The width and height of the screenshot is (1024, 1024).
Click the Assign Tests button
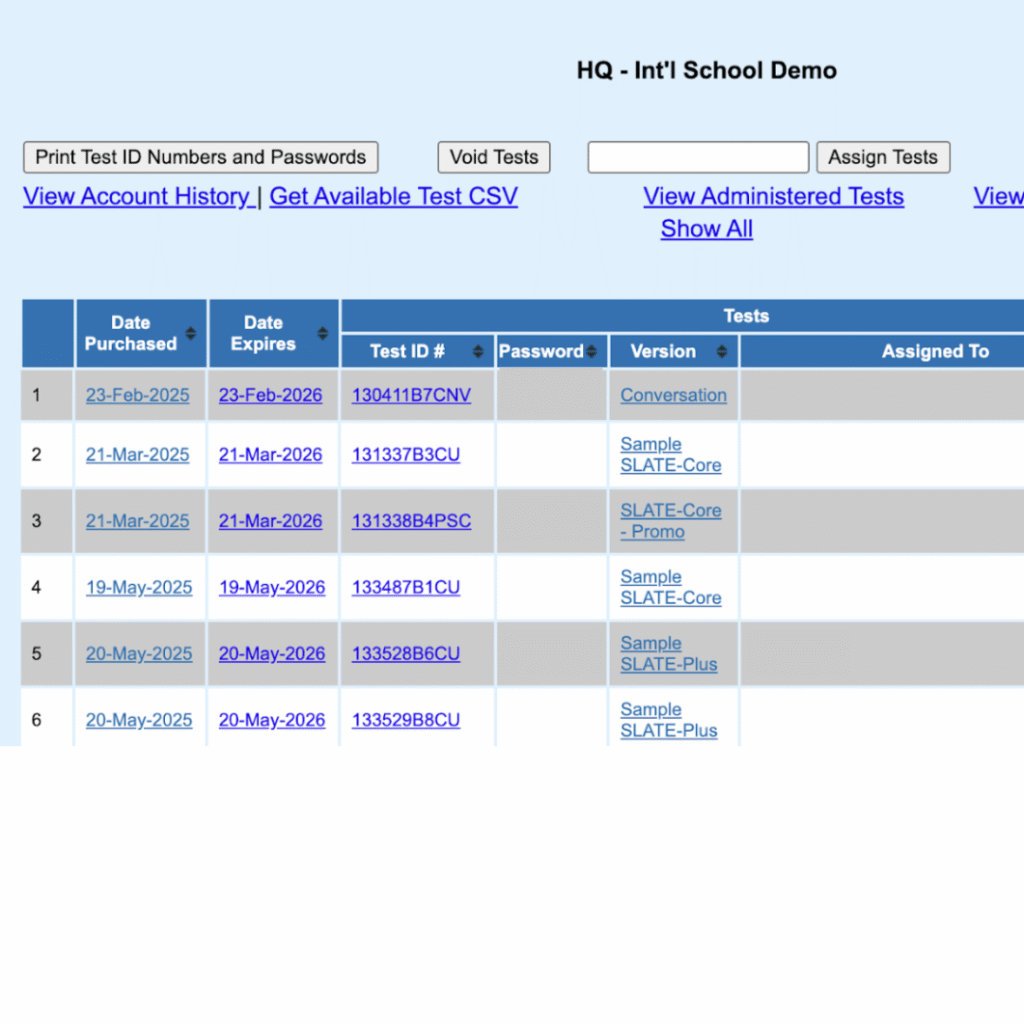[x=882, y=157]
